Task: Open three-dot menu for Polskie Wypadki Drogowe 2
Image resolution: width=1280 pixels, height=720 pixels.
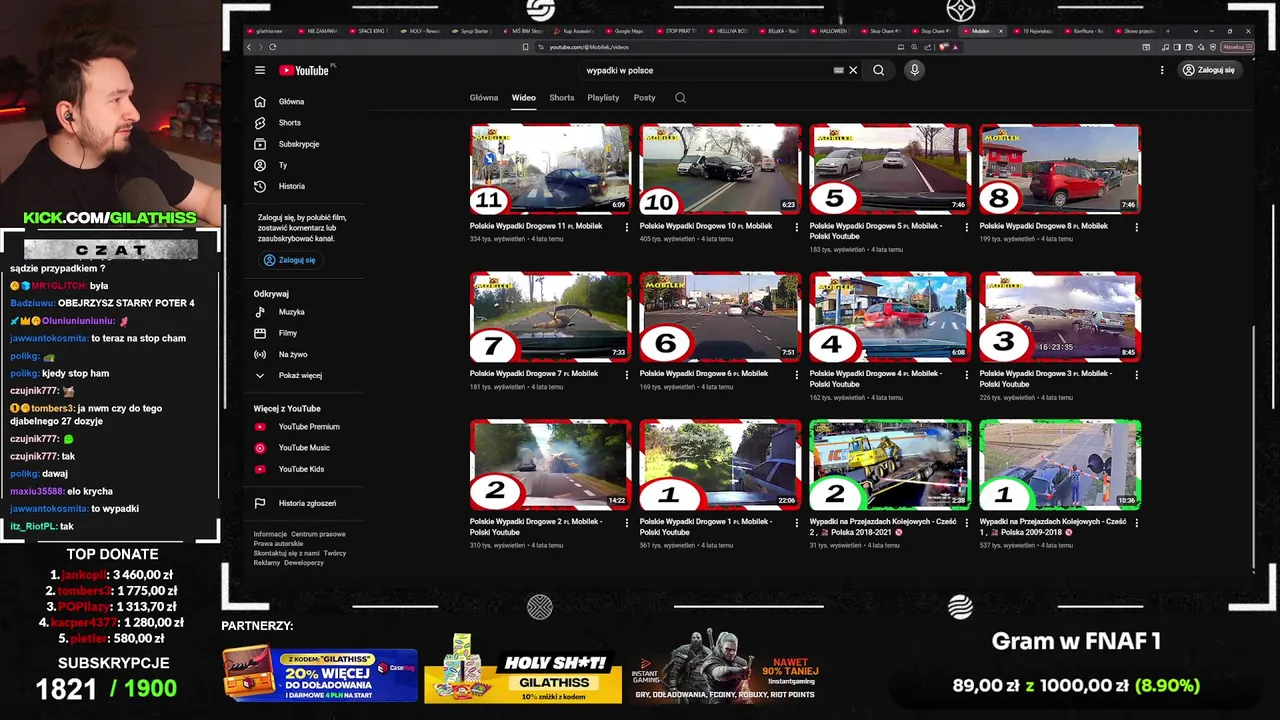Action: [627, 523]
